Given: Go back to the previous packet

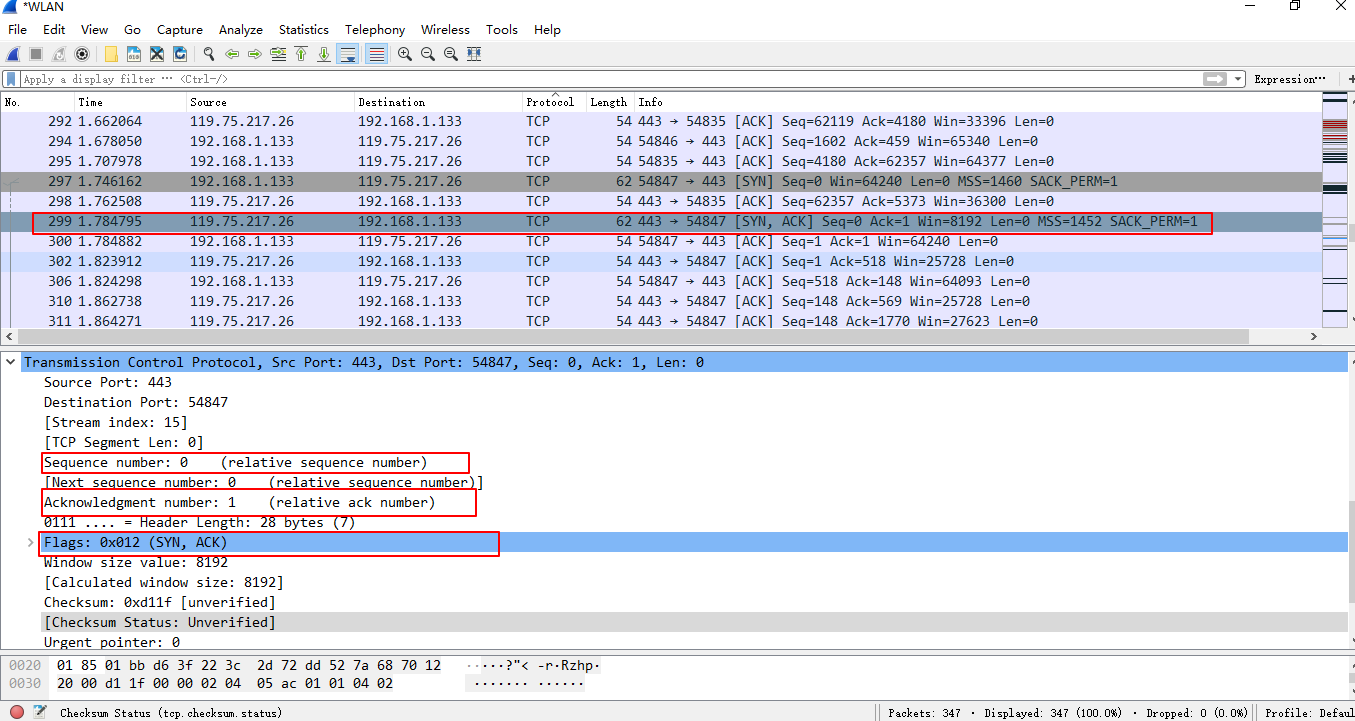Looking at the screenshot, I should click(232, 54).
